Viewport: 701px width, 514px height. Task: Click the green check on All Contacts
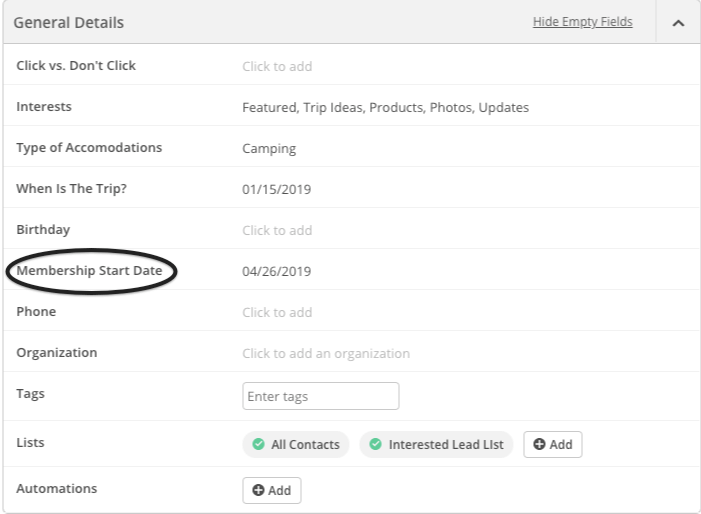tap(258, 445)
